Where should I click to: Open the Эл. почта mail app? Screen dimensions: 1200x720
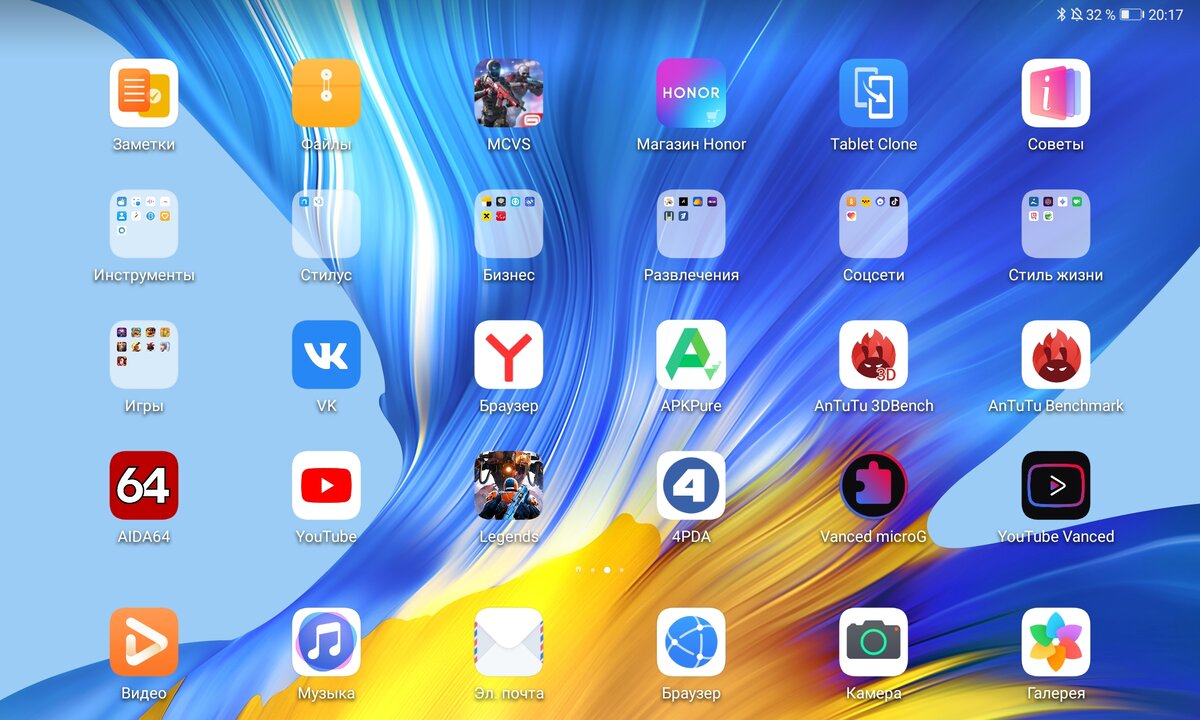[x=508, y=645]
